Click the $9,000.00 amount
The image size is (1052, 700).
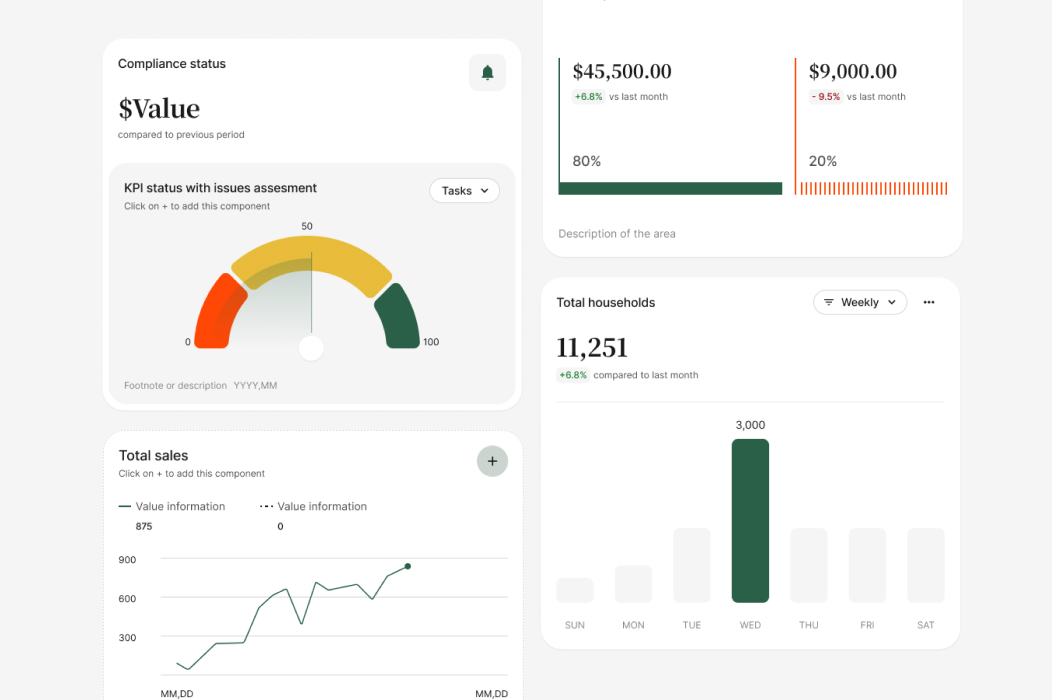(x=852, y=71)
